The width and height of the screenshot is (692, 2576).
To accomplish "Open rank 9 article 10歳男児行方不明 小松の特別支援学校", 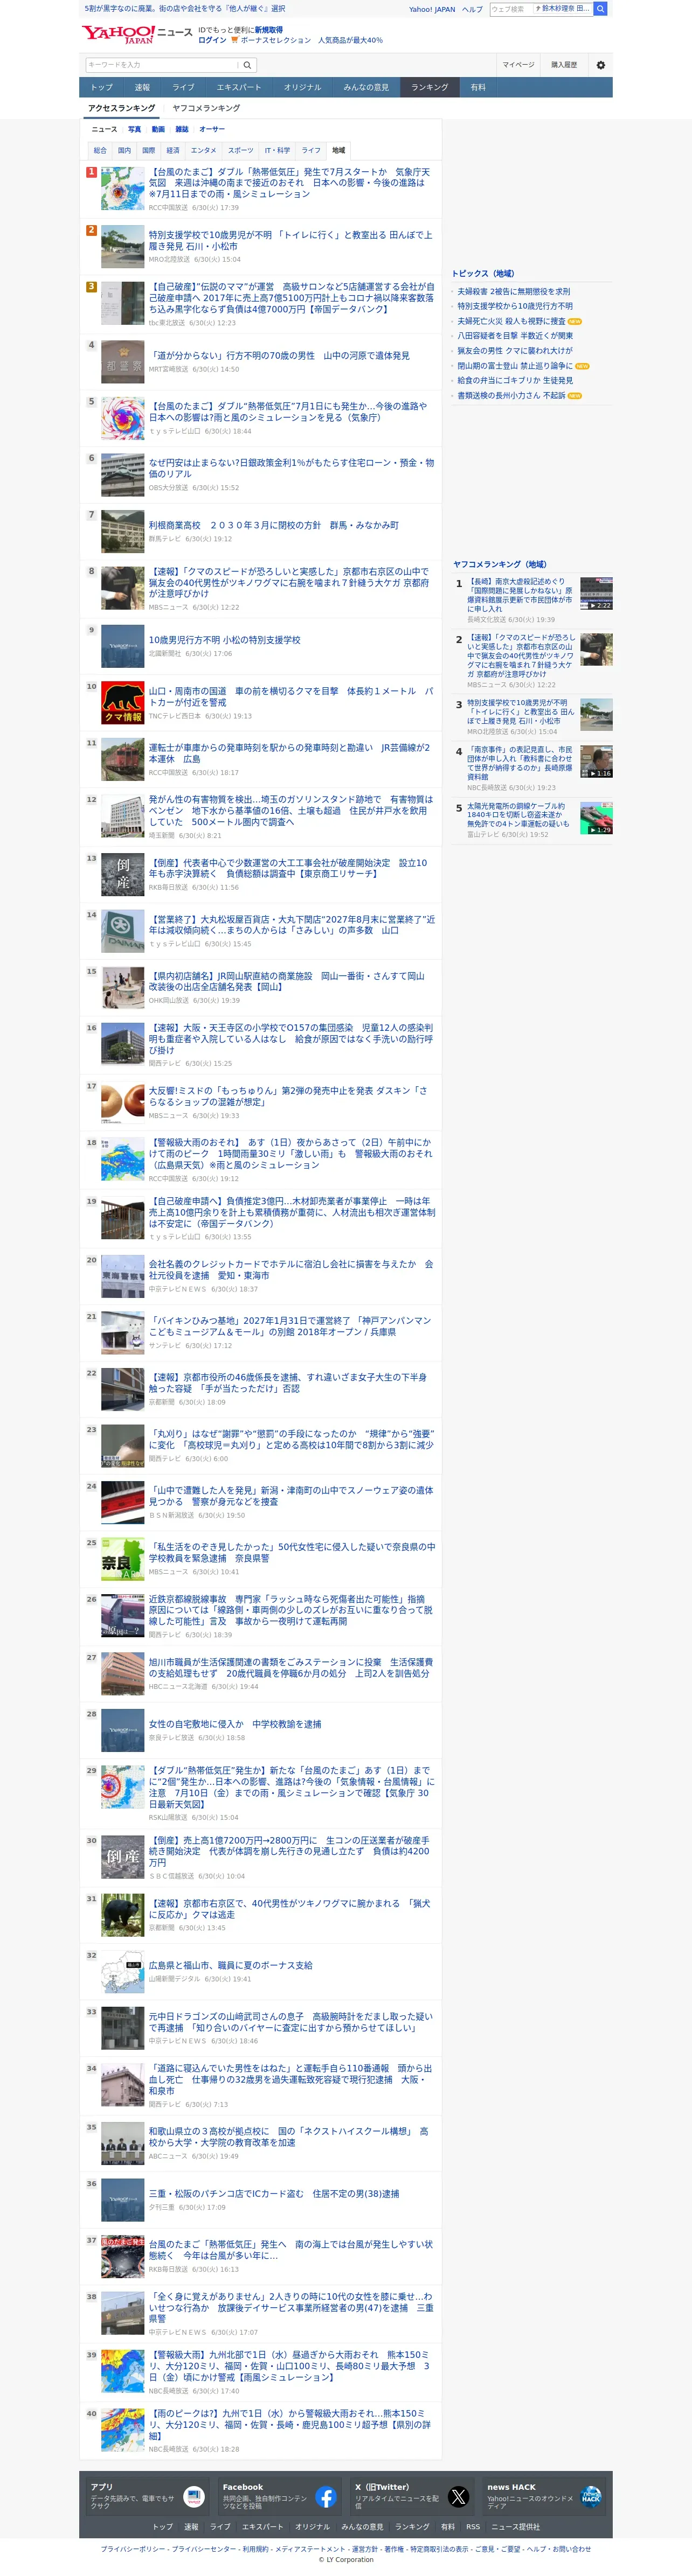I will tap(225, 640).
